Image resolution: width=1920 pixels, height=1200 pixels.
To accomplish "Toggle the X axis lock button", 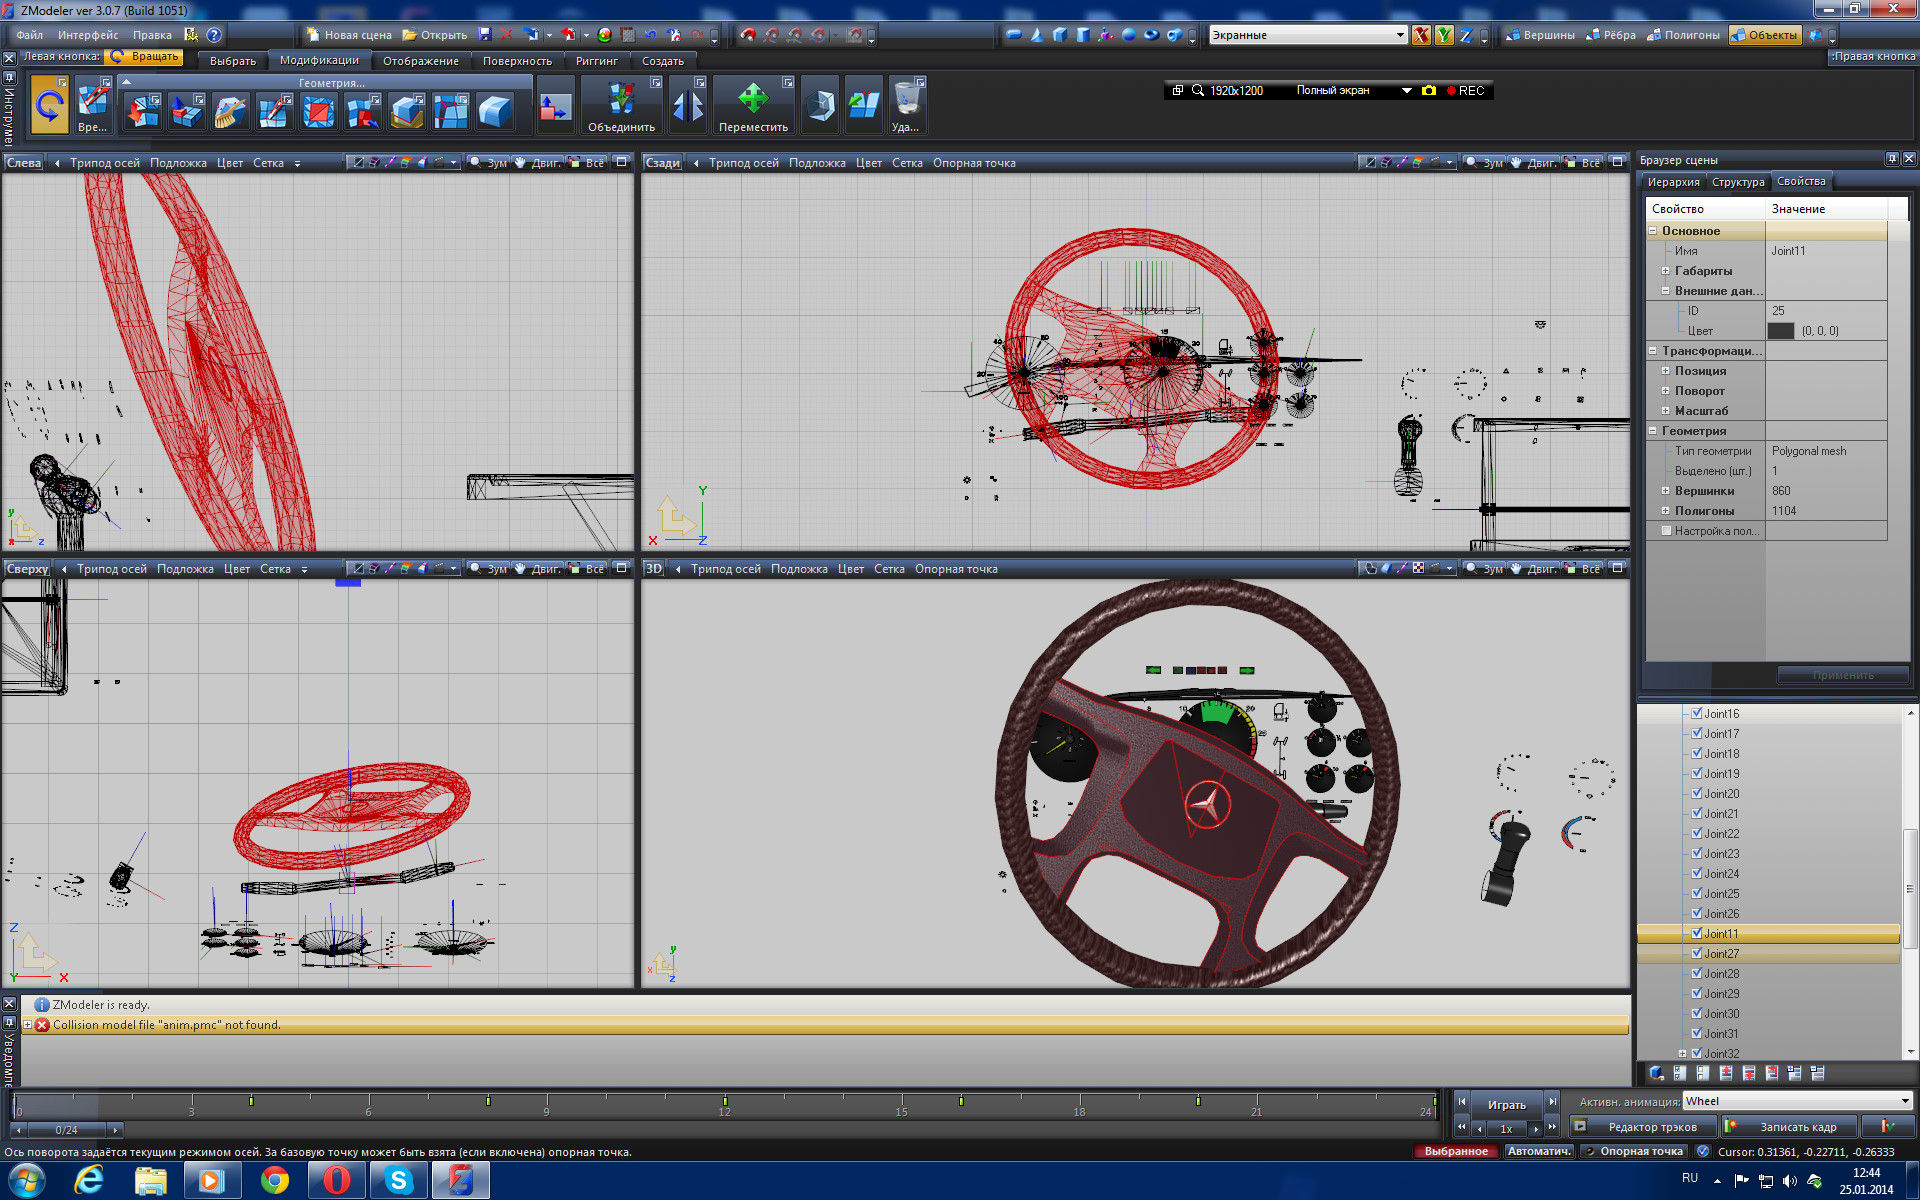I will 1421,35.
